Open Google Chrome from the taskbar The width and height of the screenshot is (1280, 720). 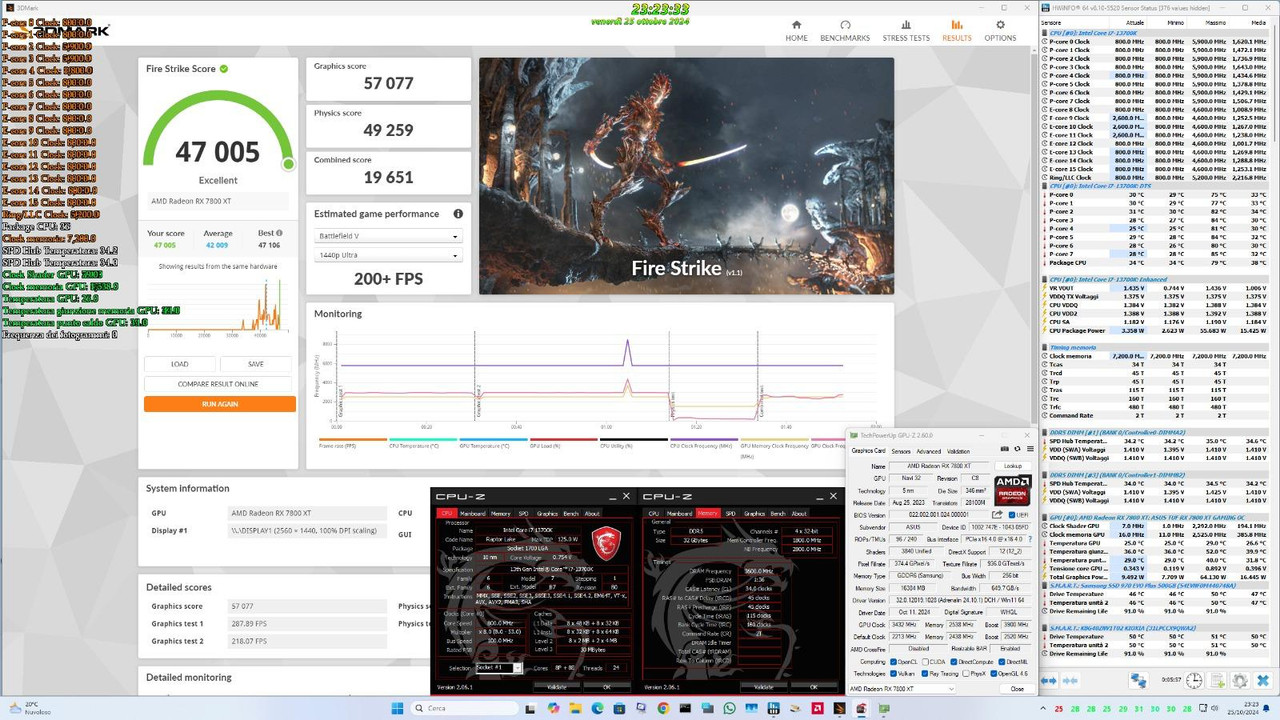point(663,708)
